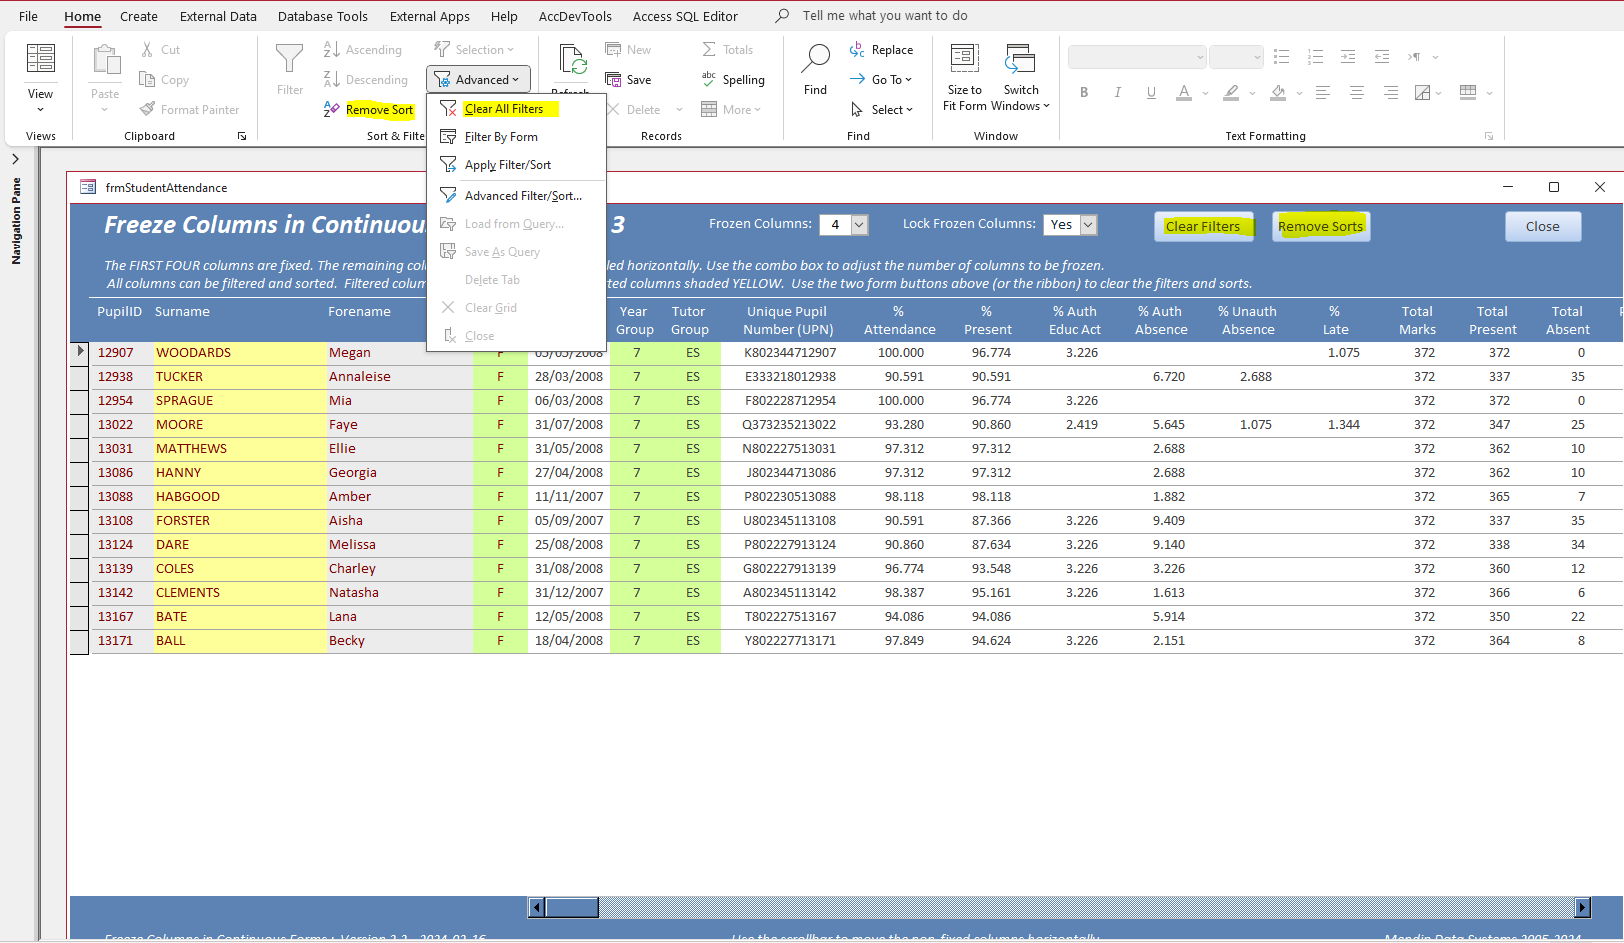
Task: Toggle Italic text formatting
Action: tap(1117, 92)
